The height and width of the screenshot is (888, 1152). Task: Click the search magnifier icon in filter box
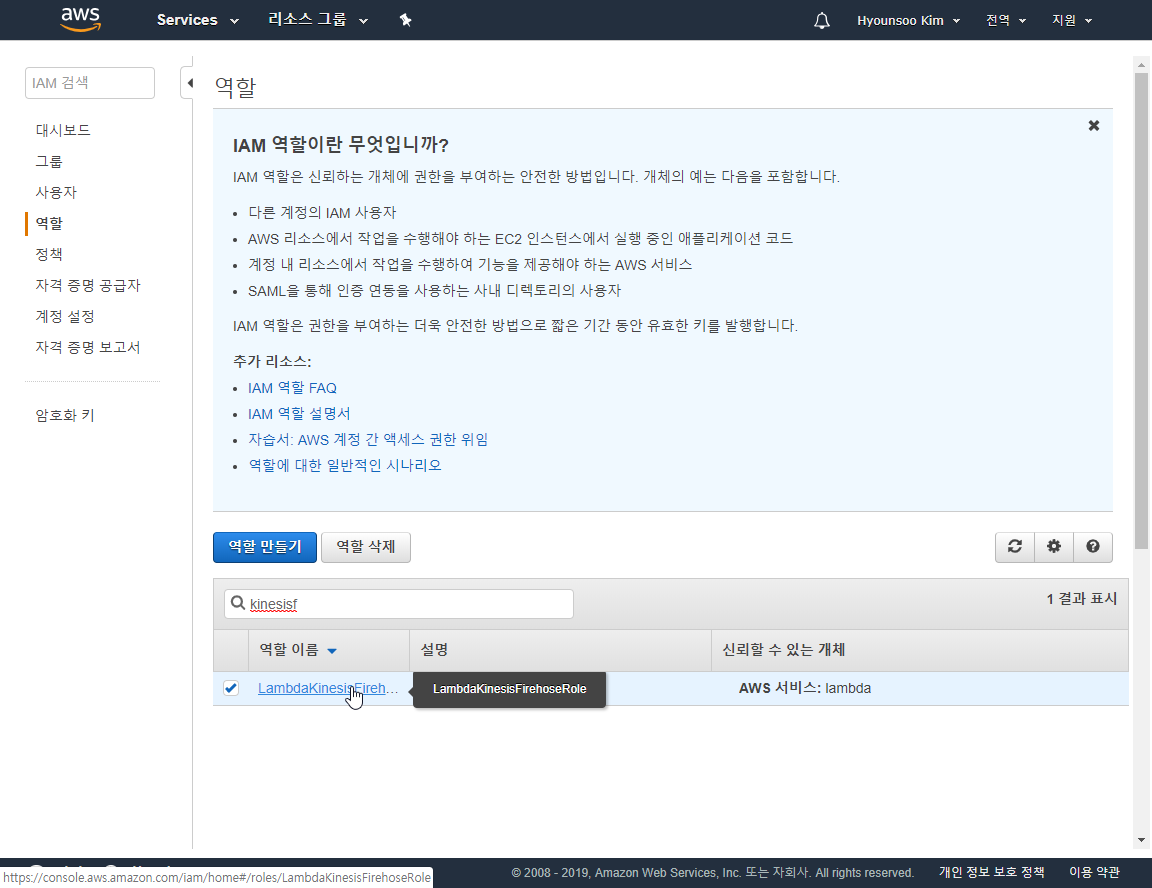point(237,603)
